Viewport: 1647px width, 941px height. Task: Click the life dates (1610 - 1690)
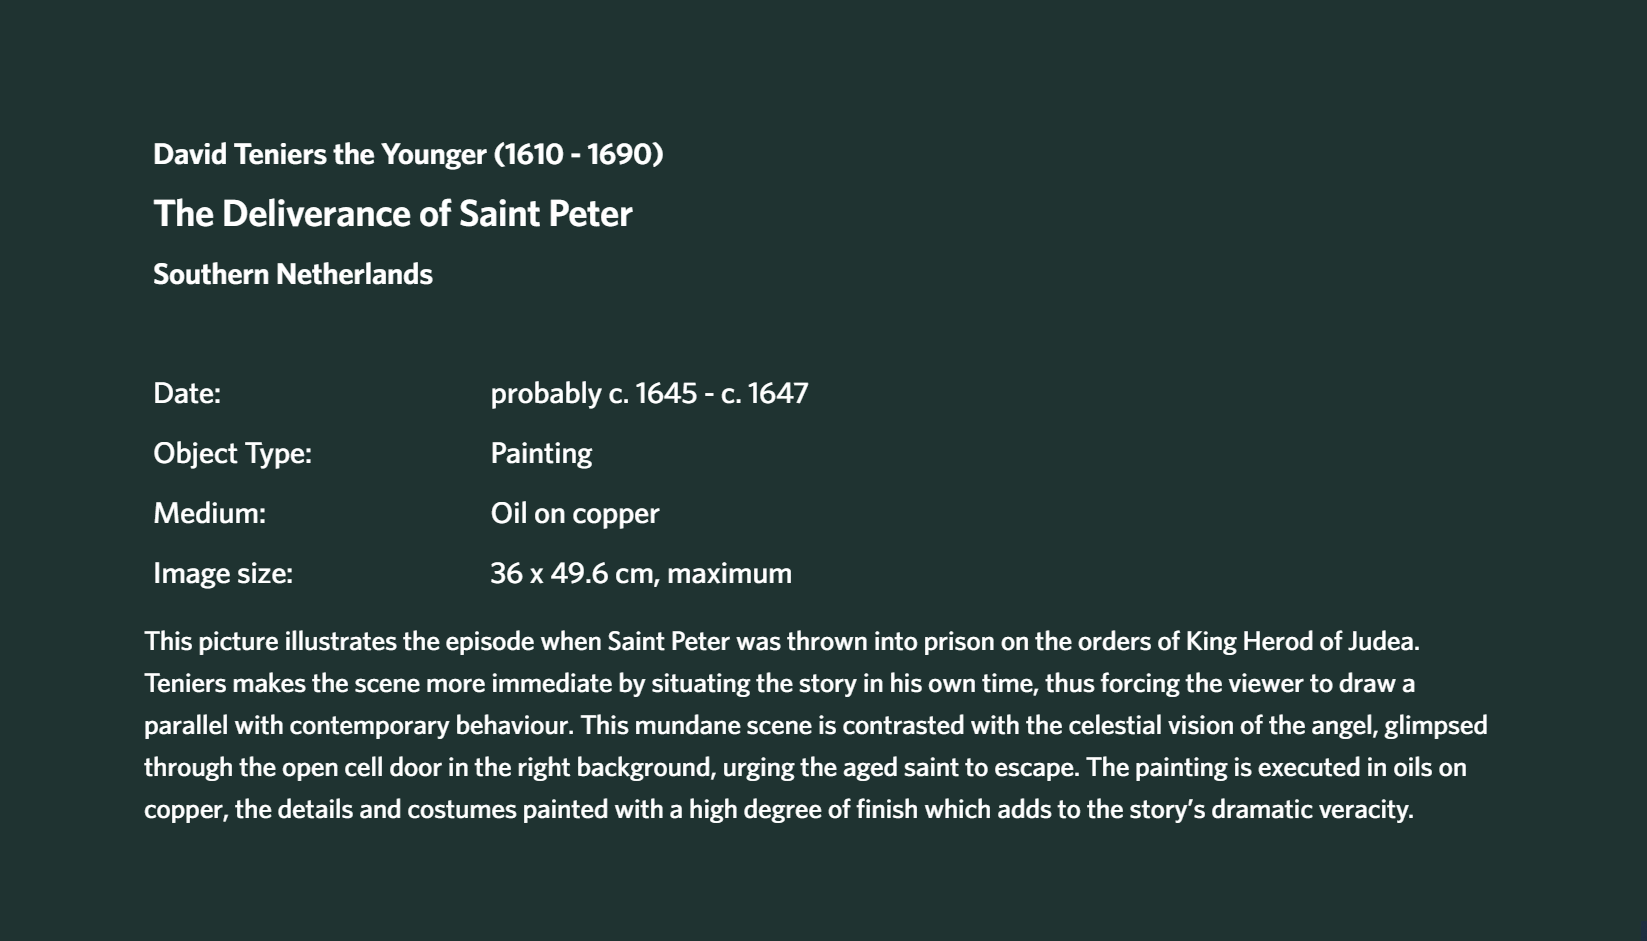click(578, 154)
